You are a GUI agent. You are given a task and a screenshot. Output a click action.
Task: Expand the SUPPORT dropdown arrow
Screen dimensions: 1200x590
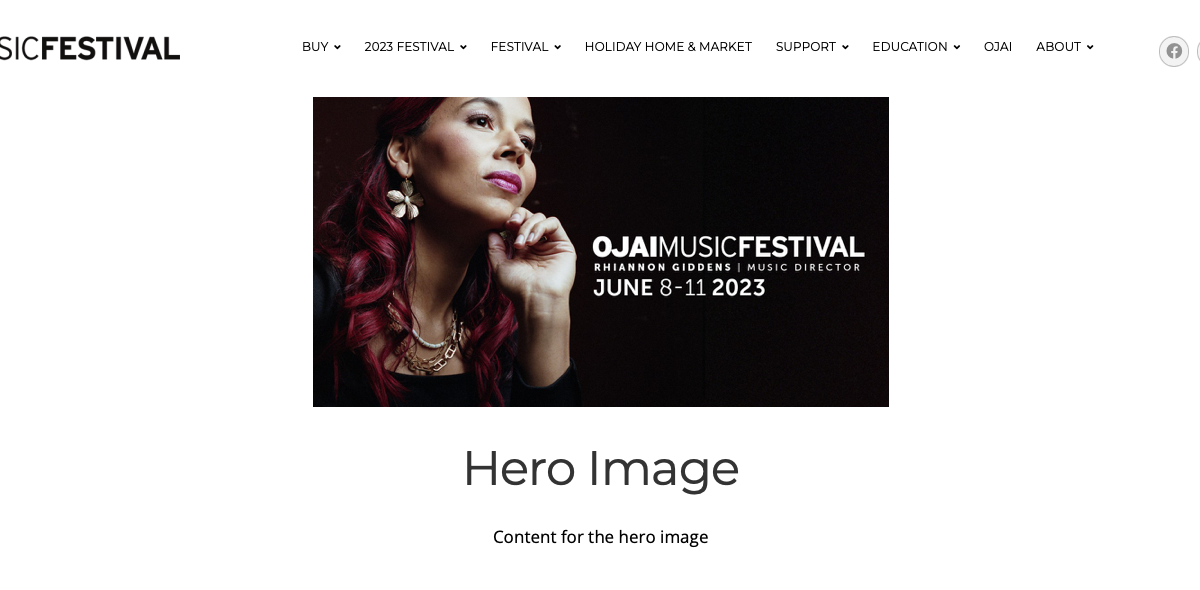[845, 47]
